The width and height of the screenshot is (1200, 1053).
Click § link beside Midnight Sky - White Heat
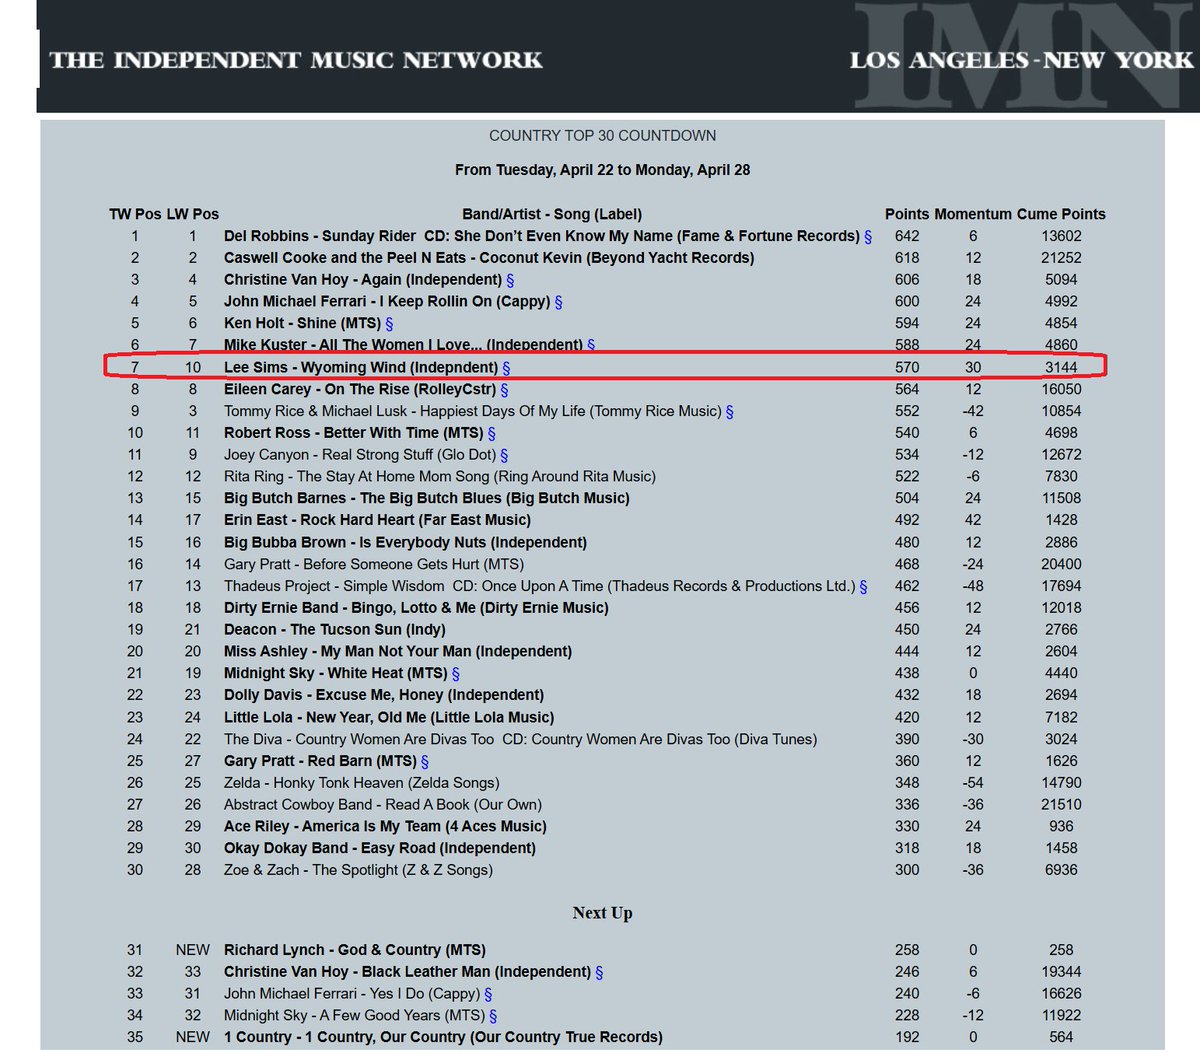coord(455,674)
